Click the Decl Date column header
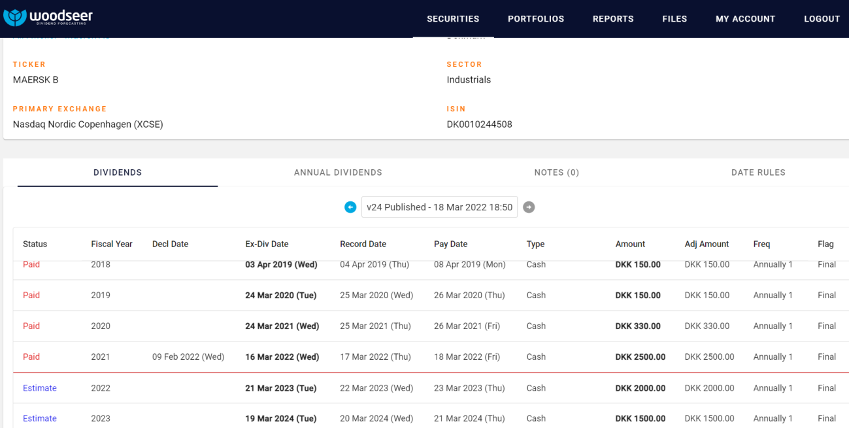The image size is (850, 428). [x=170, y=244]
